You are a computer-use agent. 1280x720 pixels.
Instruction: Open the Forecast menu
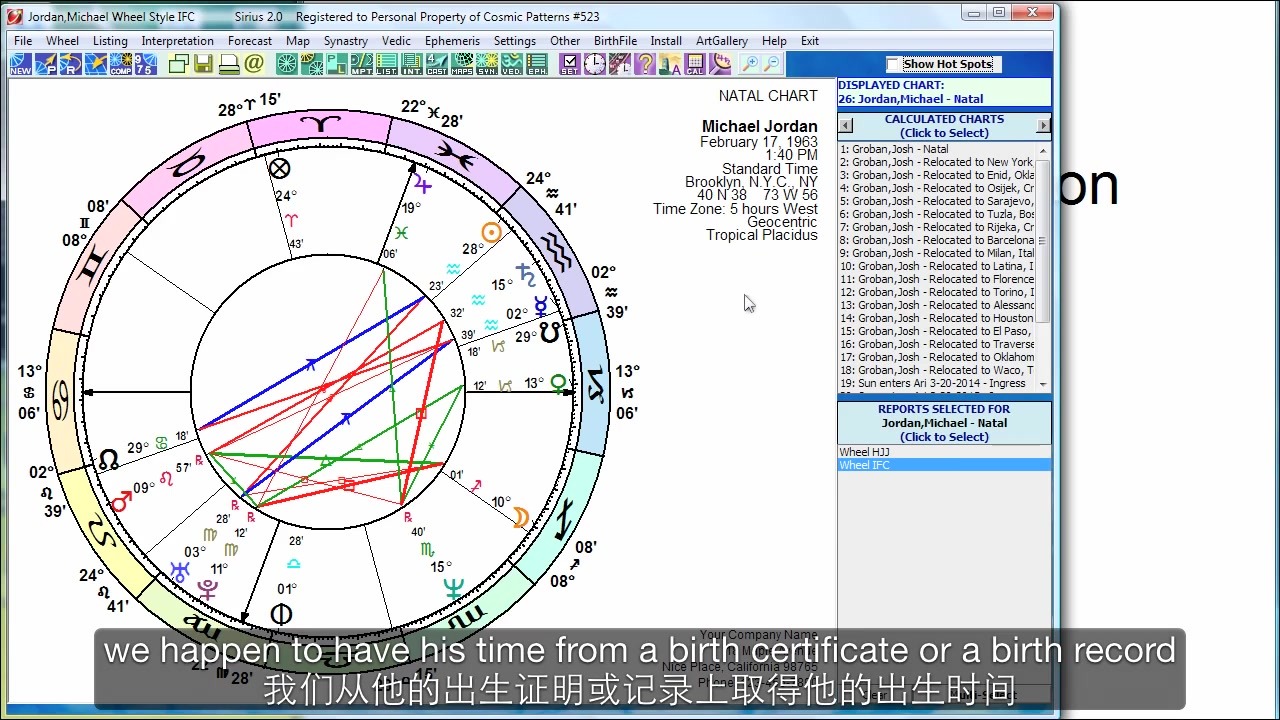point(250,41)
